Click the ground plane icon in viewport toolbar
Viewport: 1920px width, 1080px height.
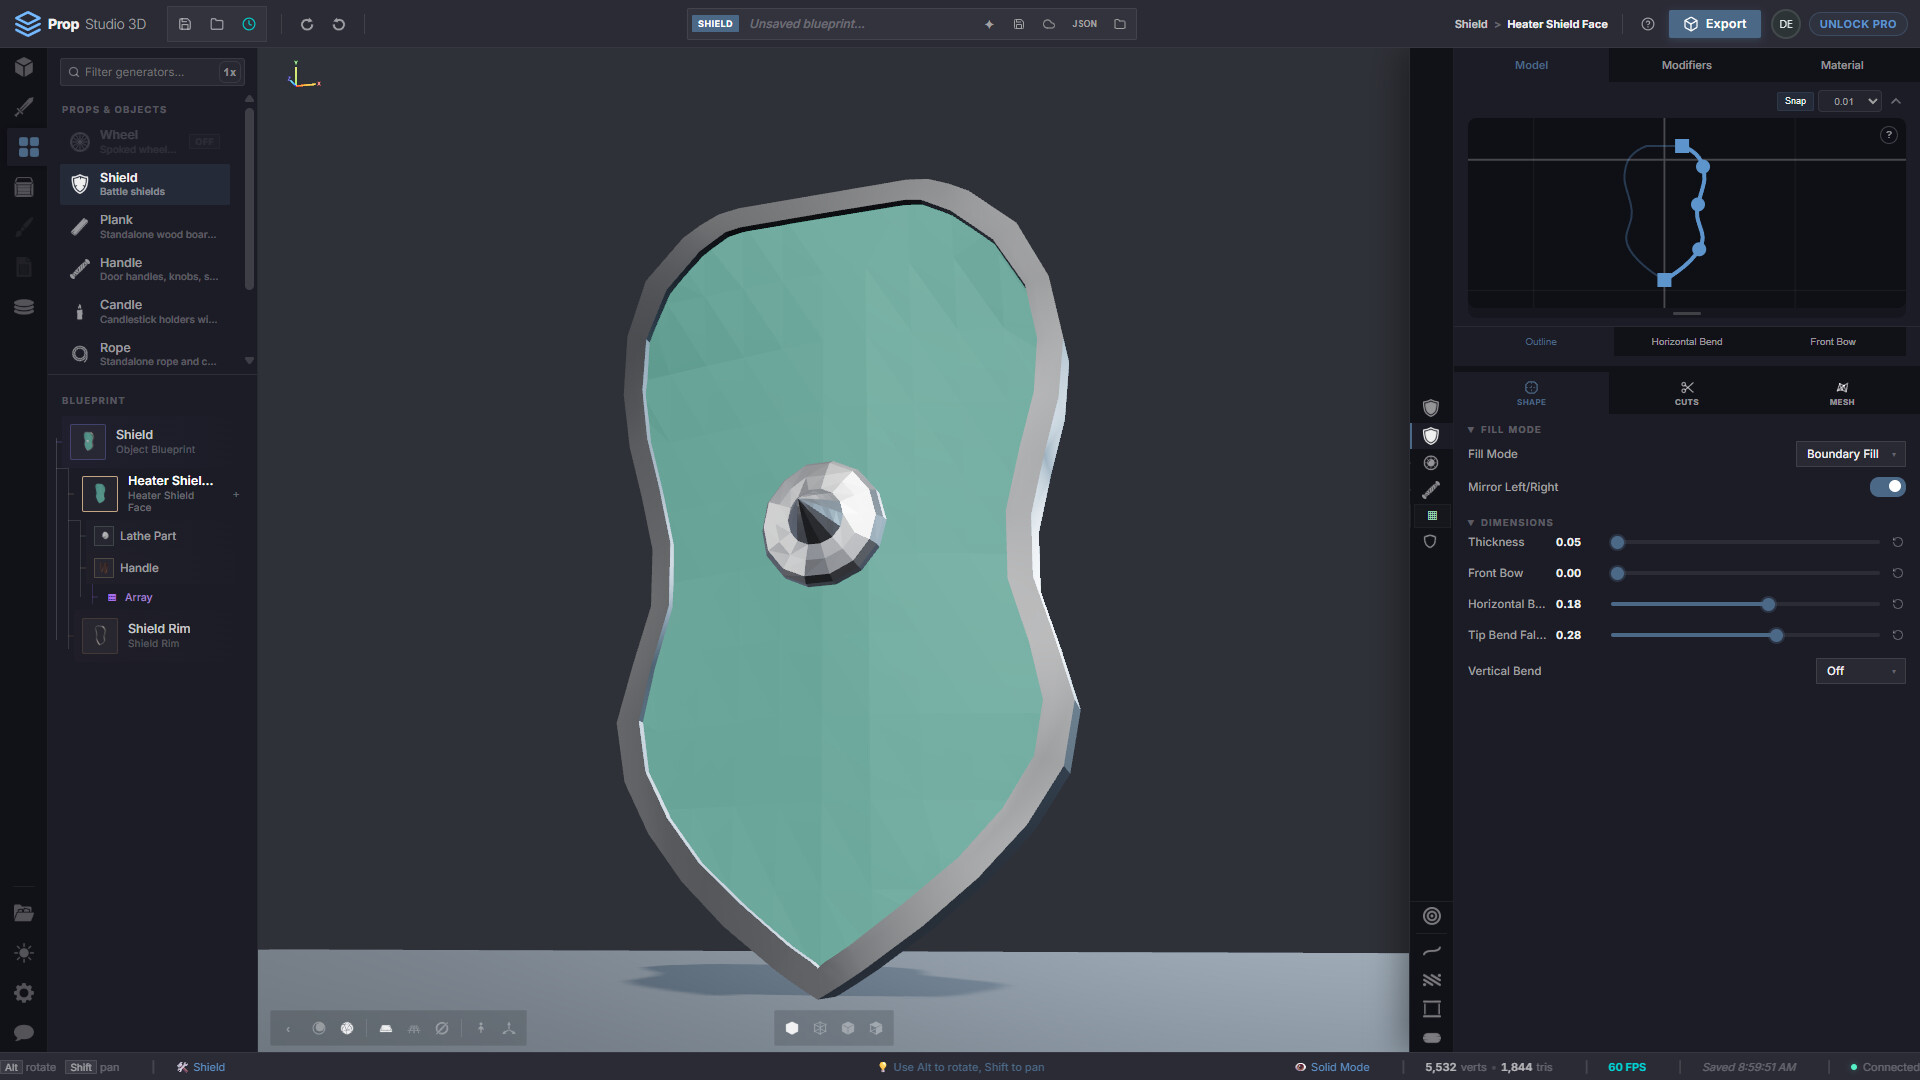386,1028
